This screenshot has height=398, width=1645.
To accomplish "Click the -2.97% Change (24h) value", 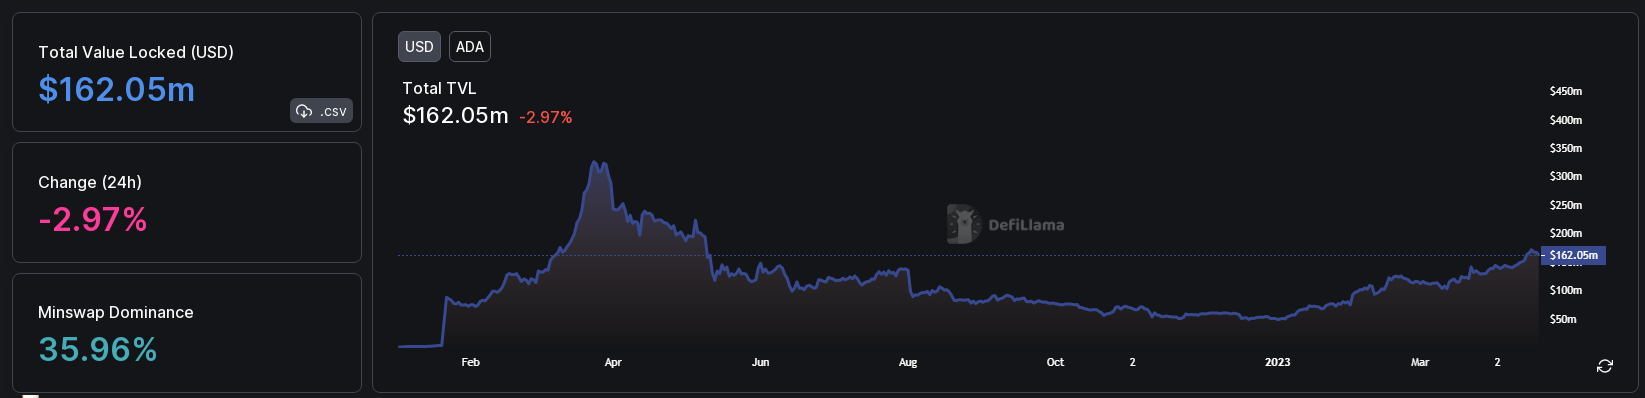I will 93,220.
